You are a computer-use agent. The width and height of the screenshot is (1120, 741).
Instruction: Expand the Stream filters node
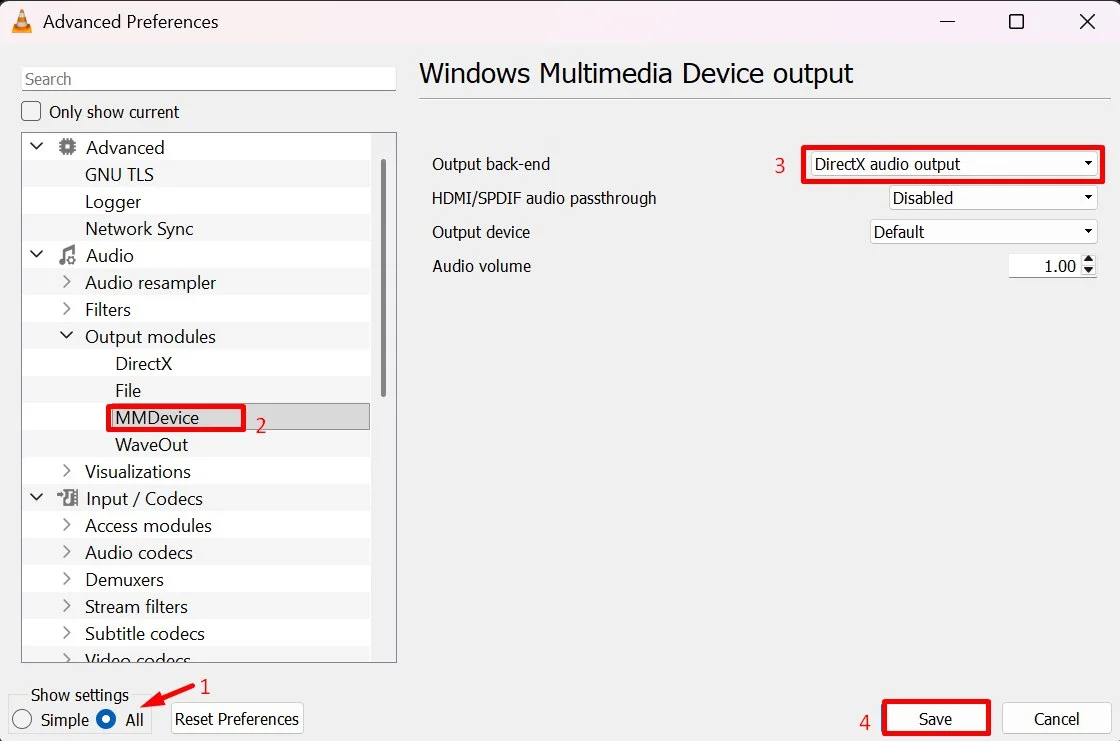pyautogui.click(x=66, y=606)
